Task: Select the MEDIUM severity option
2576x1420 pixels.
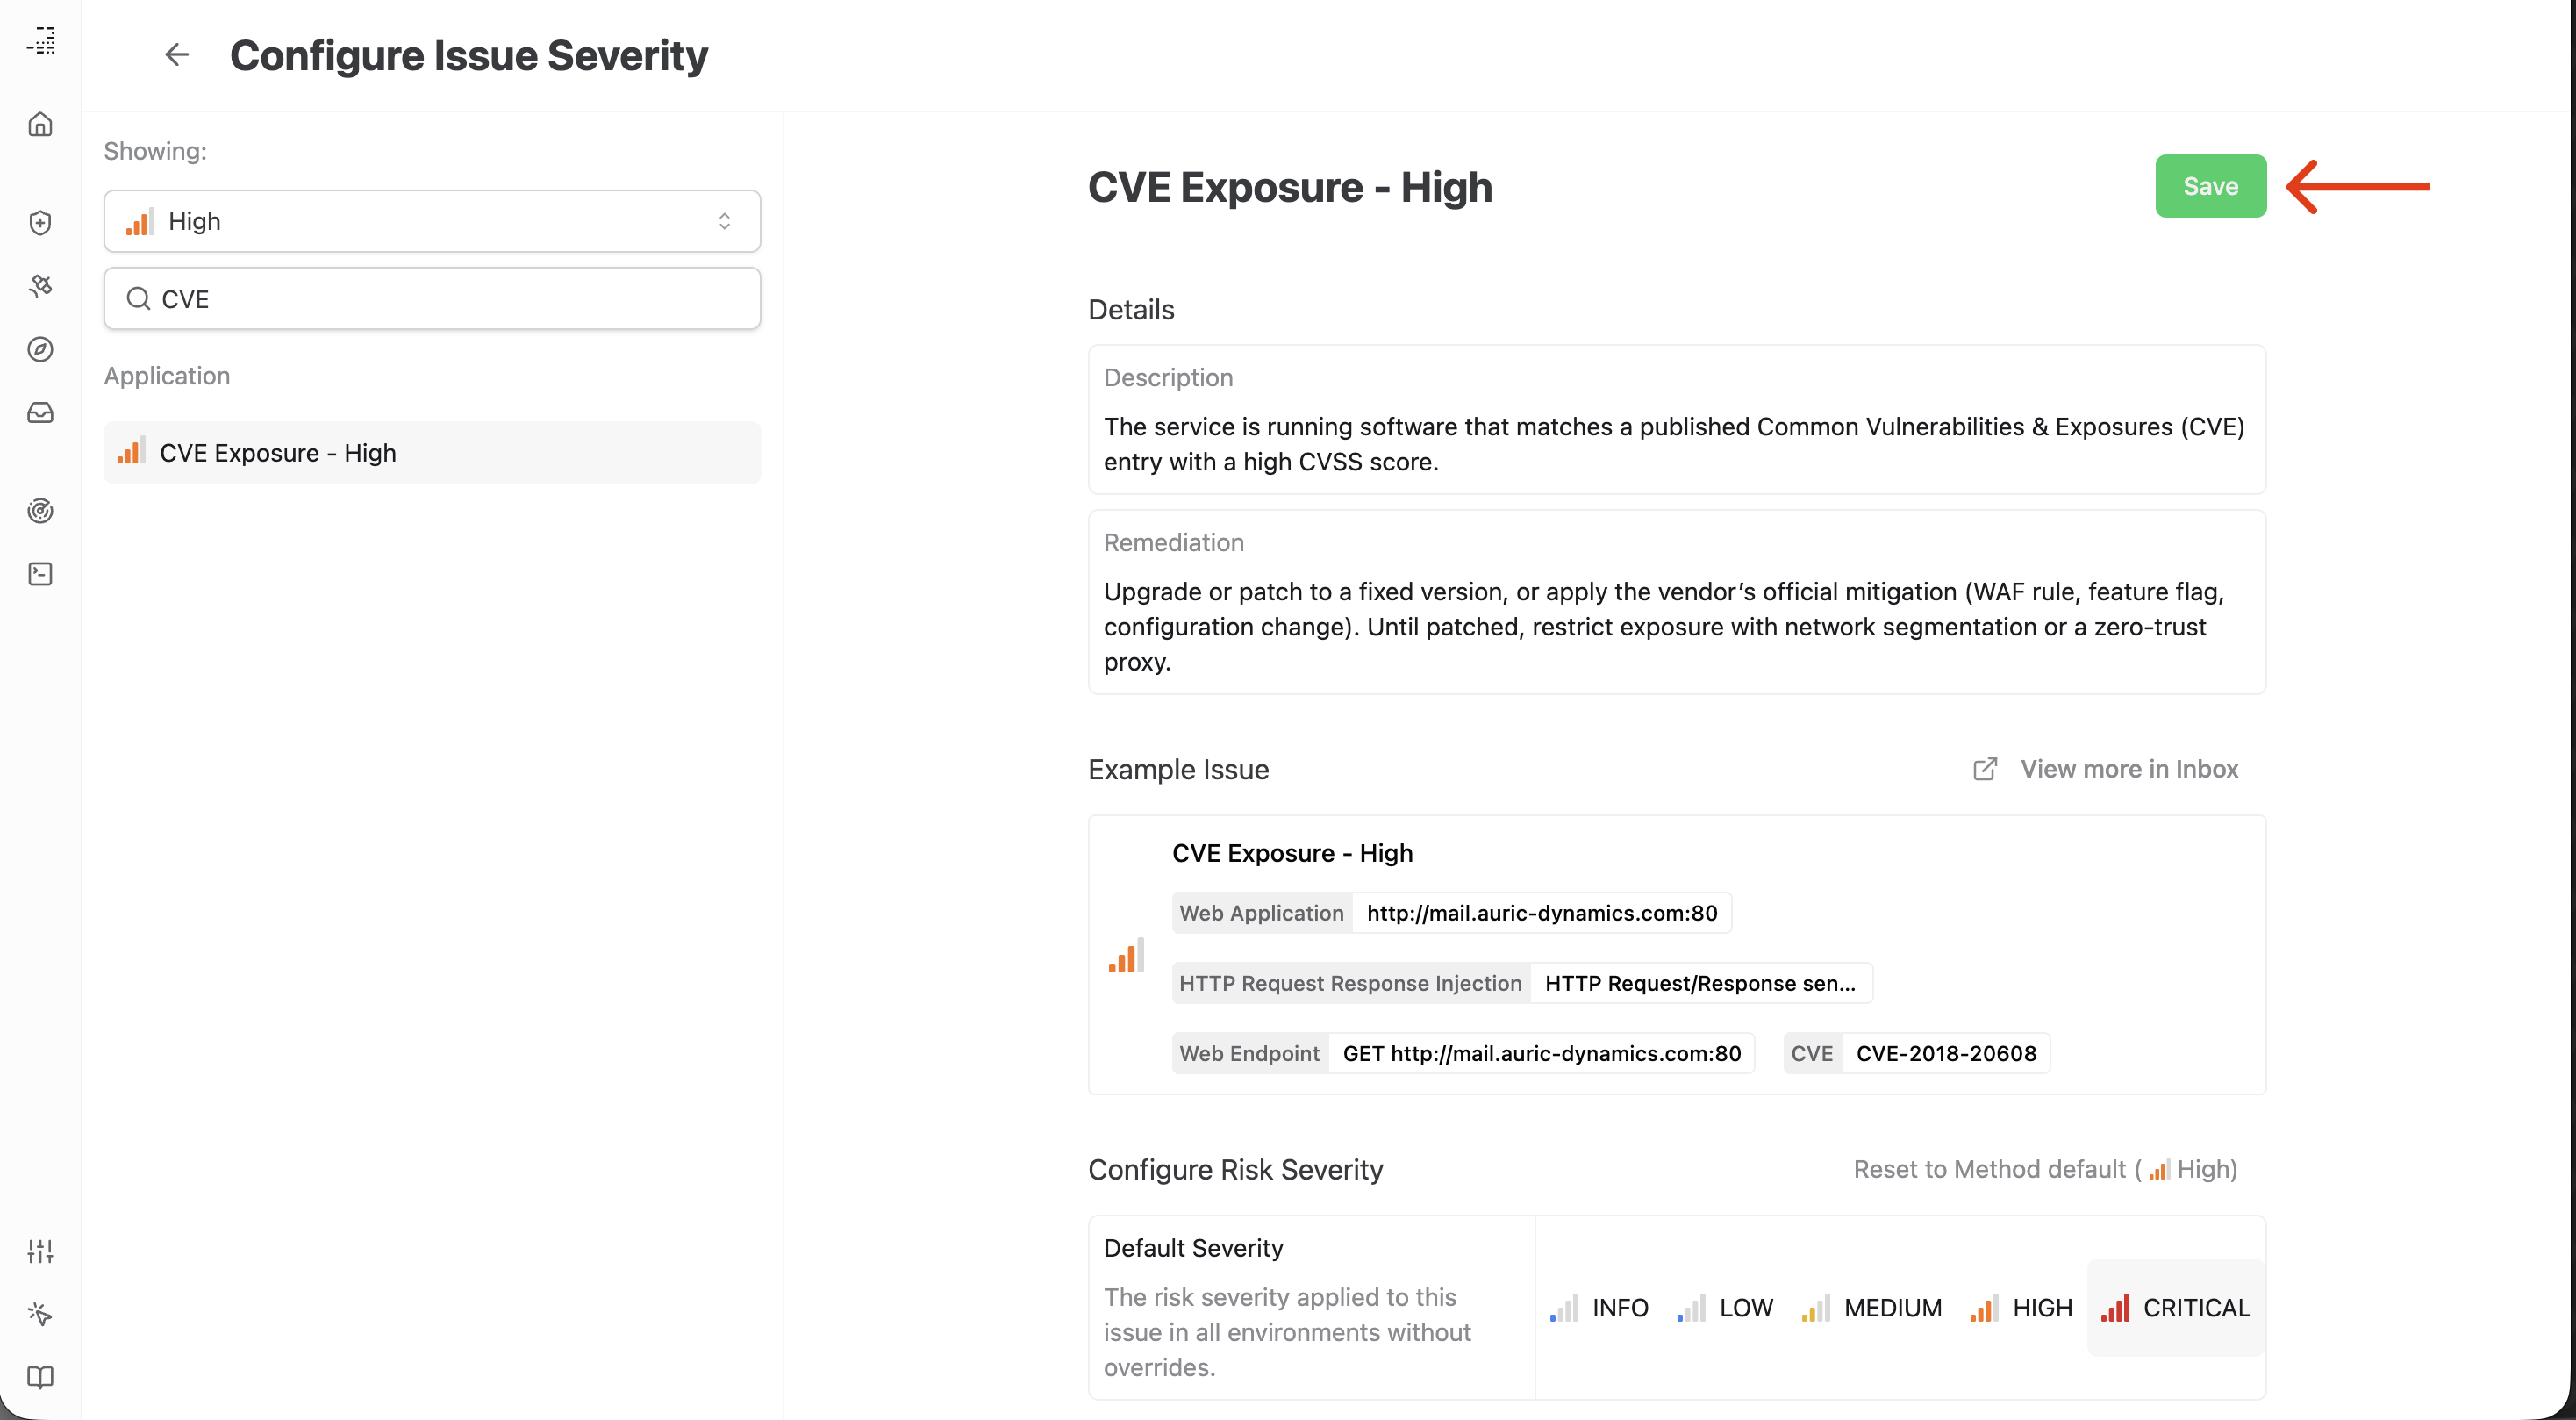Action: pyautogui.click(x=1871, y=1308)
